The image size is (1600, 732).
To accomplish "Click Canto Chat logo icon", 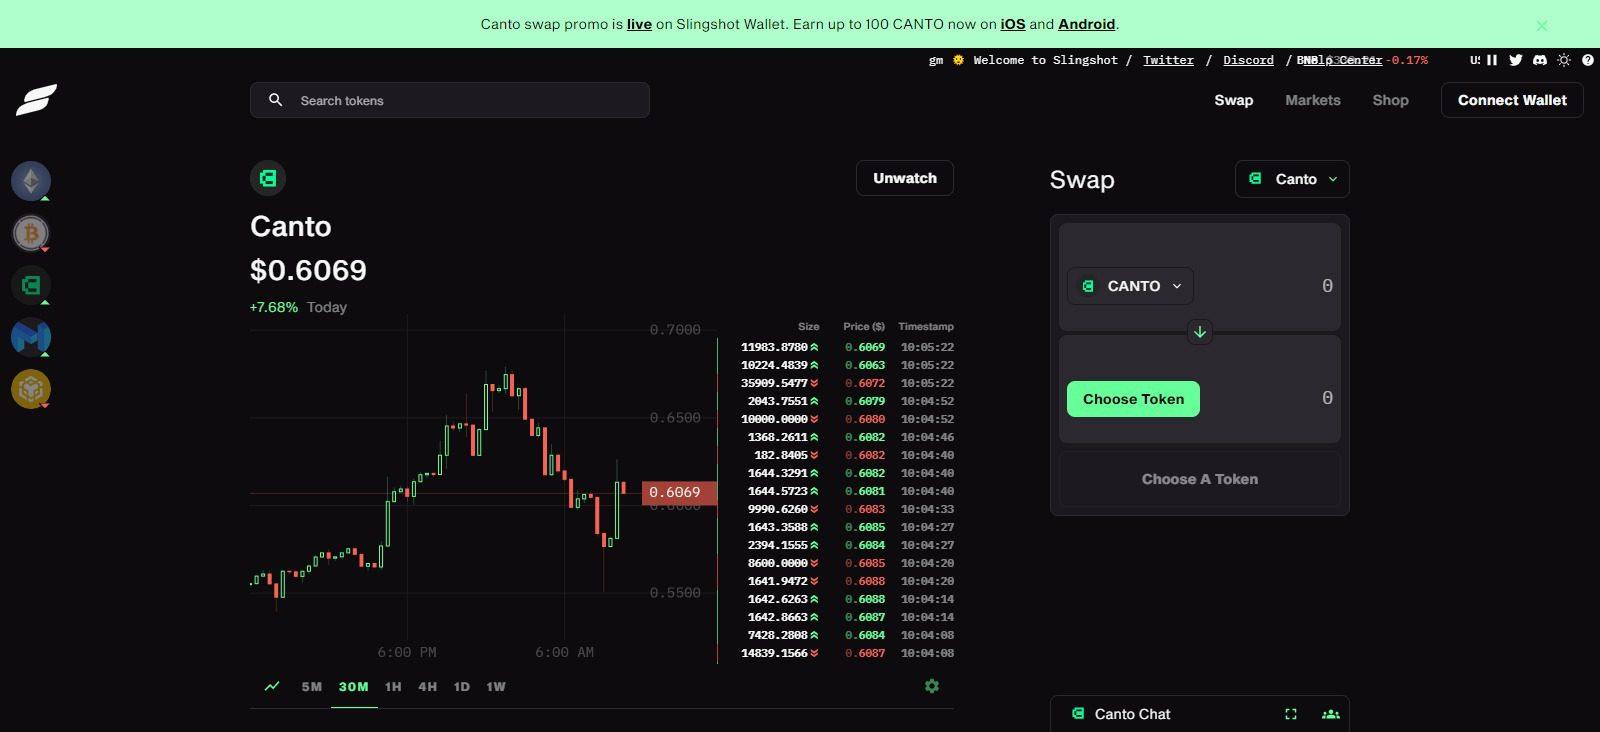I will pyautogui.click(x=1078, y=713).
